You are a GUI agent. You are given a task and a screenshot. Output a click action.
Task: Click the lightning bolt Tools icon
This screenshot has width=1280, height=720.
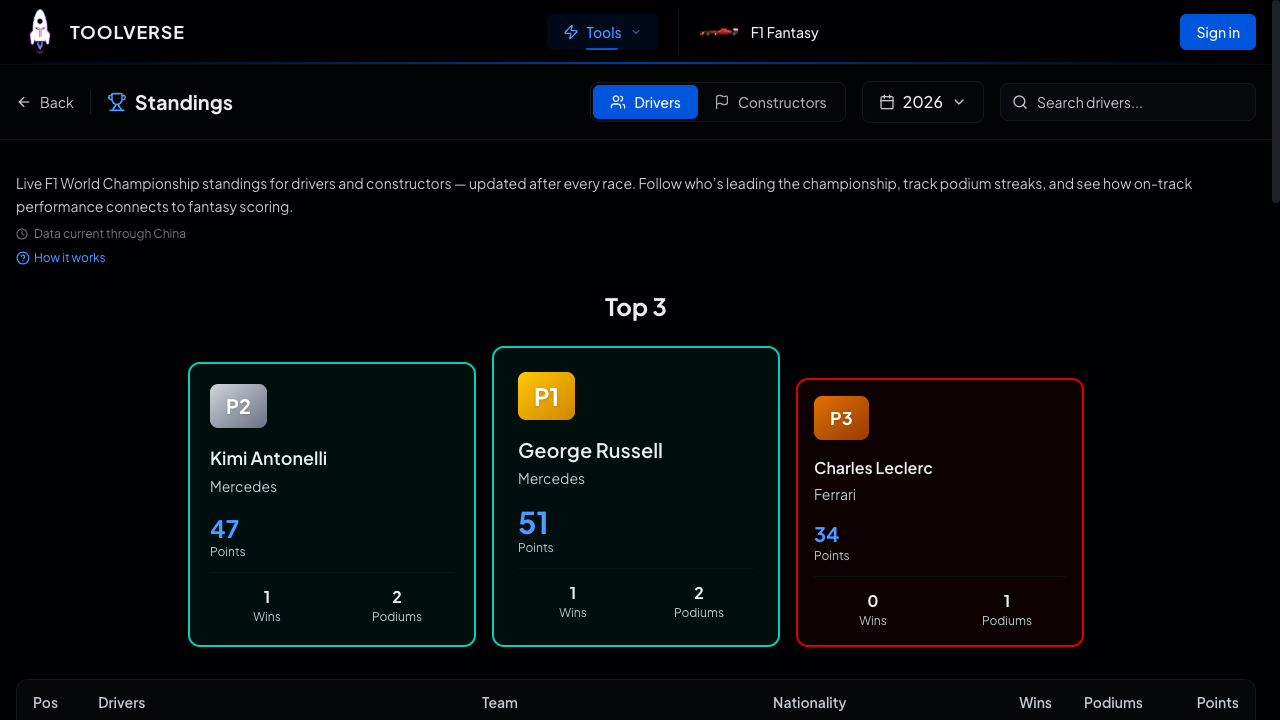(x=571, y=32)
